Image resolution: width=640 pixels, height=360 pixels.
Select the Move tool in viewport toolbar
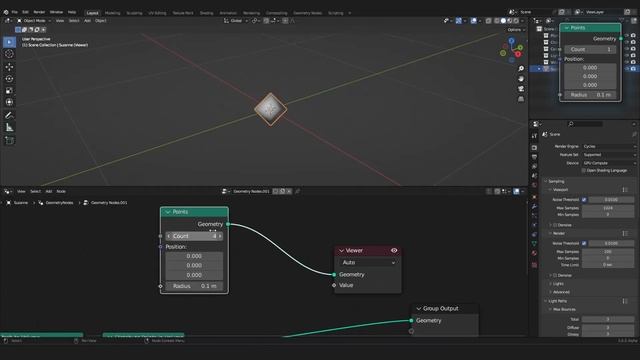(x=9, y=67)
